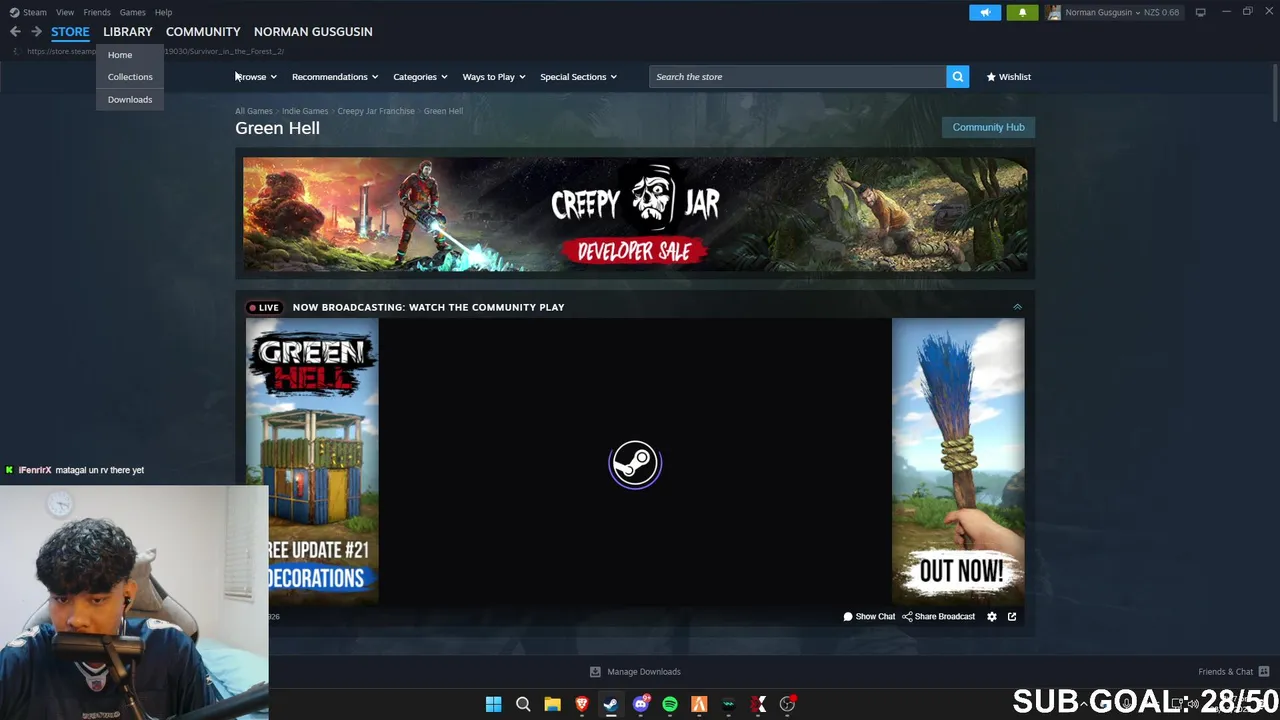The height and width of the screenshot is (720, 1280).
Task: Click the Share Broadcast label
Action: (945, 616)
